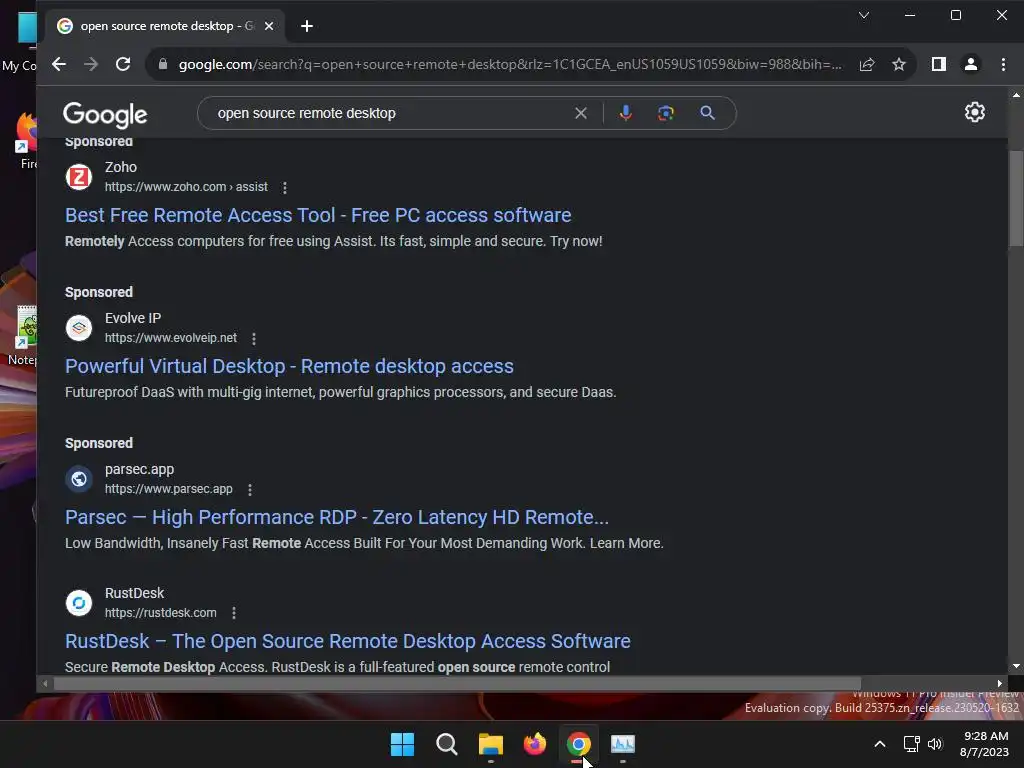Click the vertical scrollbar thumb
This screenshot has width=1024, height=768.
pyautogui.click(x=1016, y=199)
